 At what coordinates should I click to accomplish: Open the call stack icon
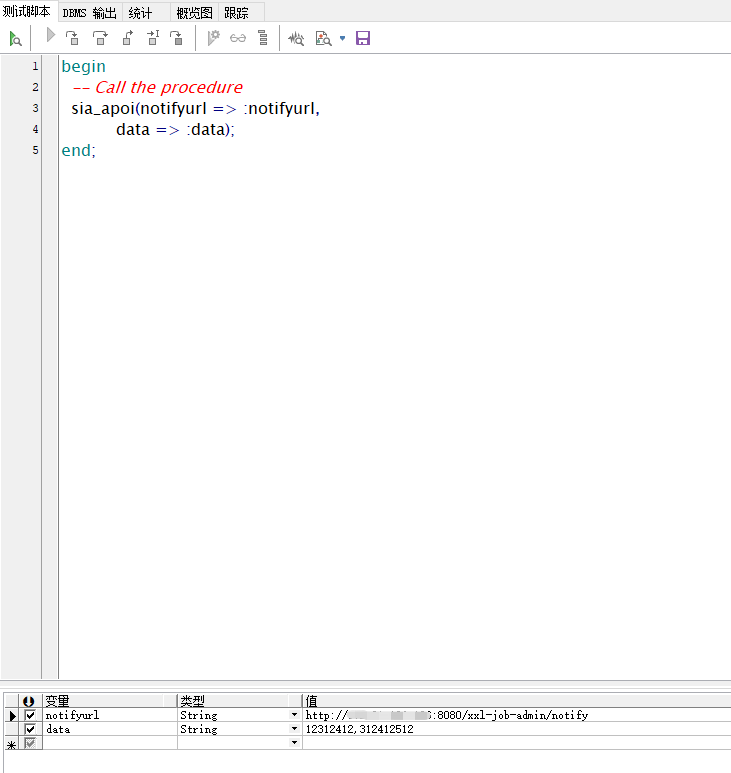pyautogui.click(x=263, y=38)
